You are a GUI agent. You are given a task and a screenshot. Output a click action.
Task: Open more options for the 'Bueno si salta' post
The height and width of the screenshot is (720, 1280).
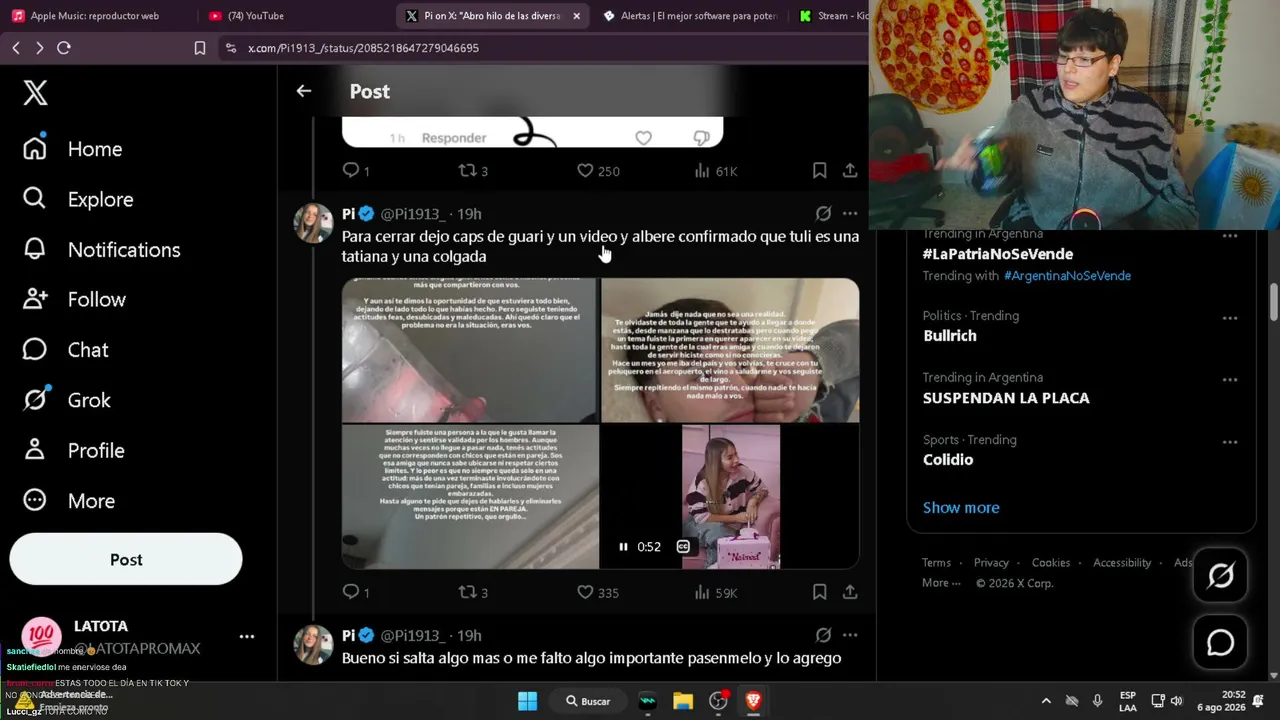point(850,635)
